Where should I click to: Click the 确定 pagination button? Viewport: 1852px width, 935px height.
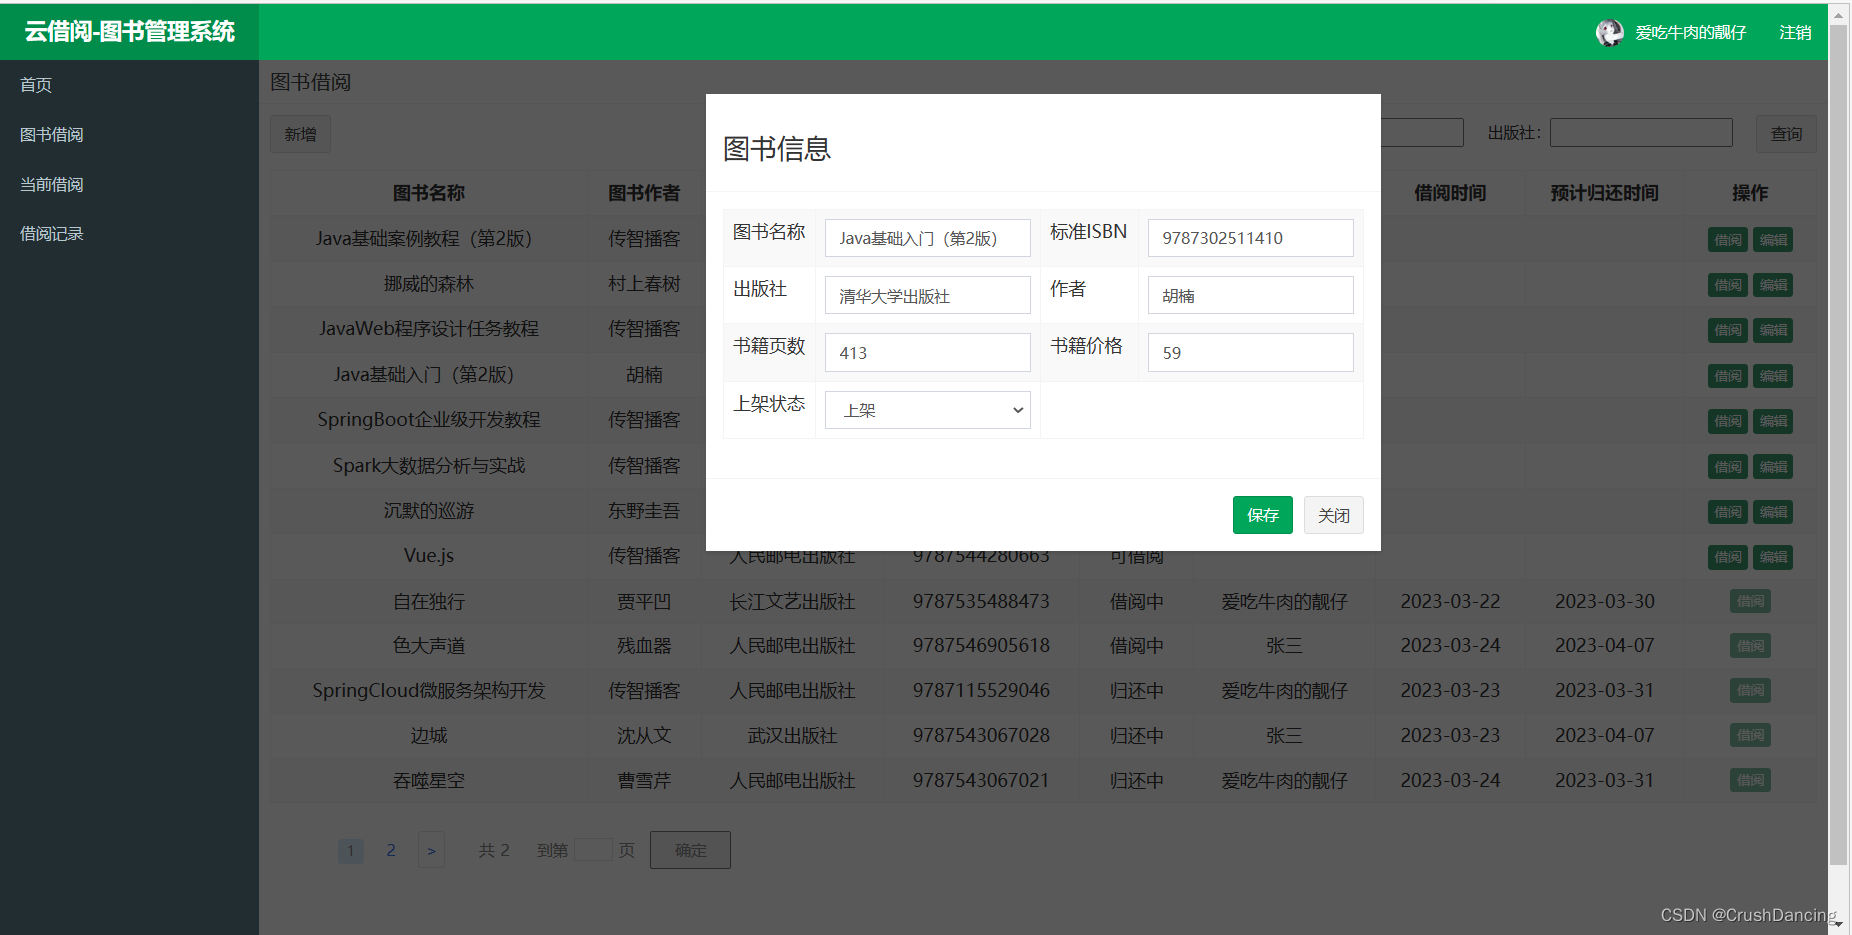(690, 850)
